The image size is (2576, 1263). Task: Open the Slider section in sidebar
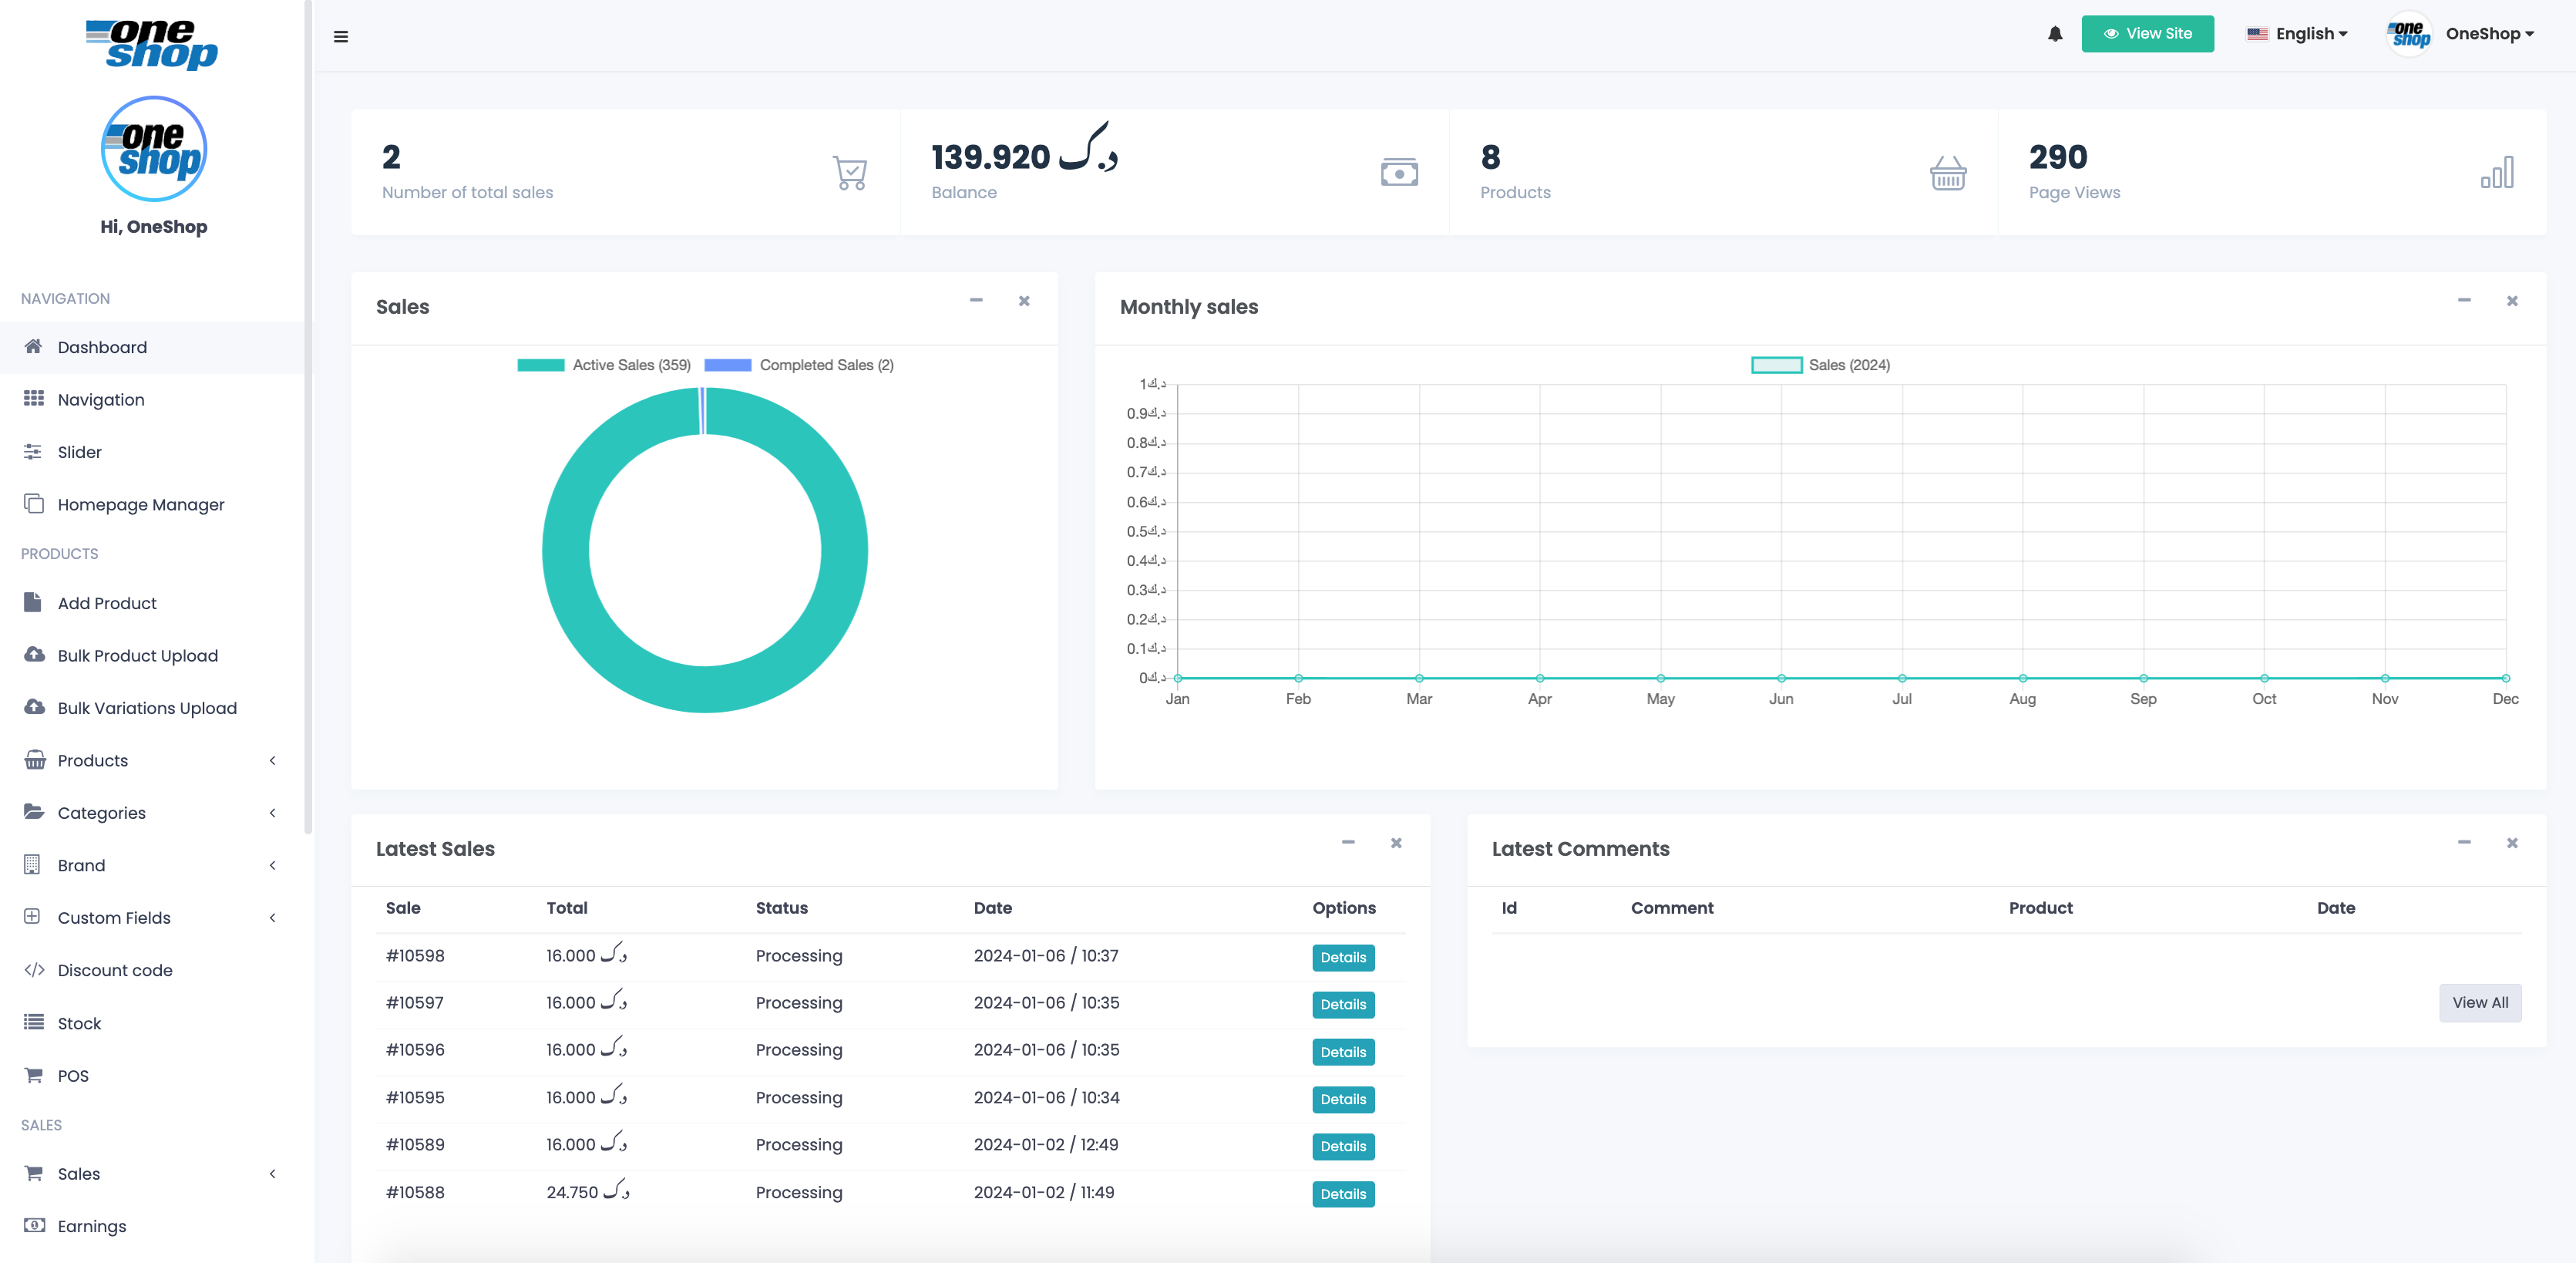(80, 451)
